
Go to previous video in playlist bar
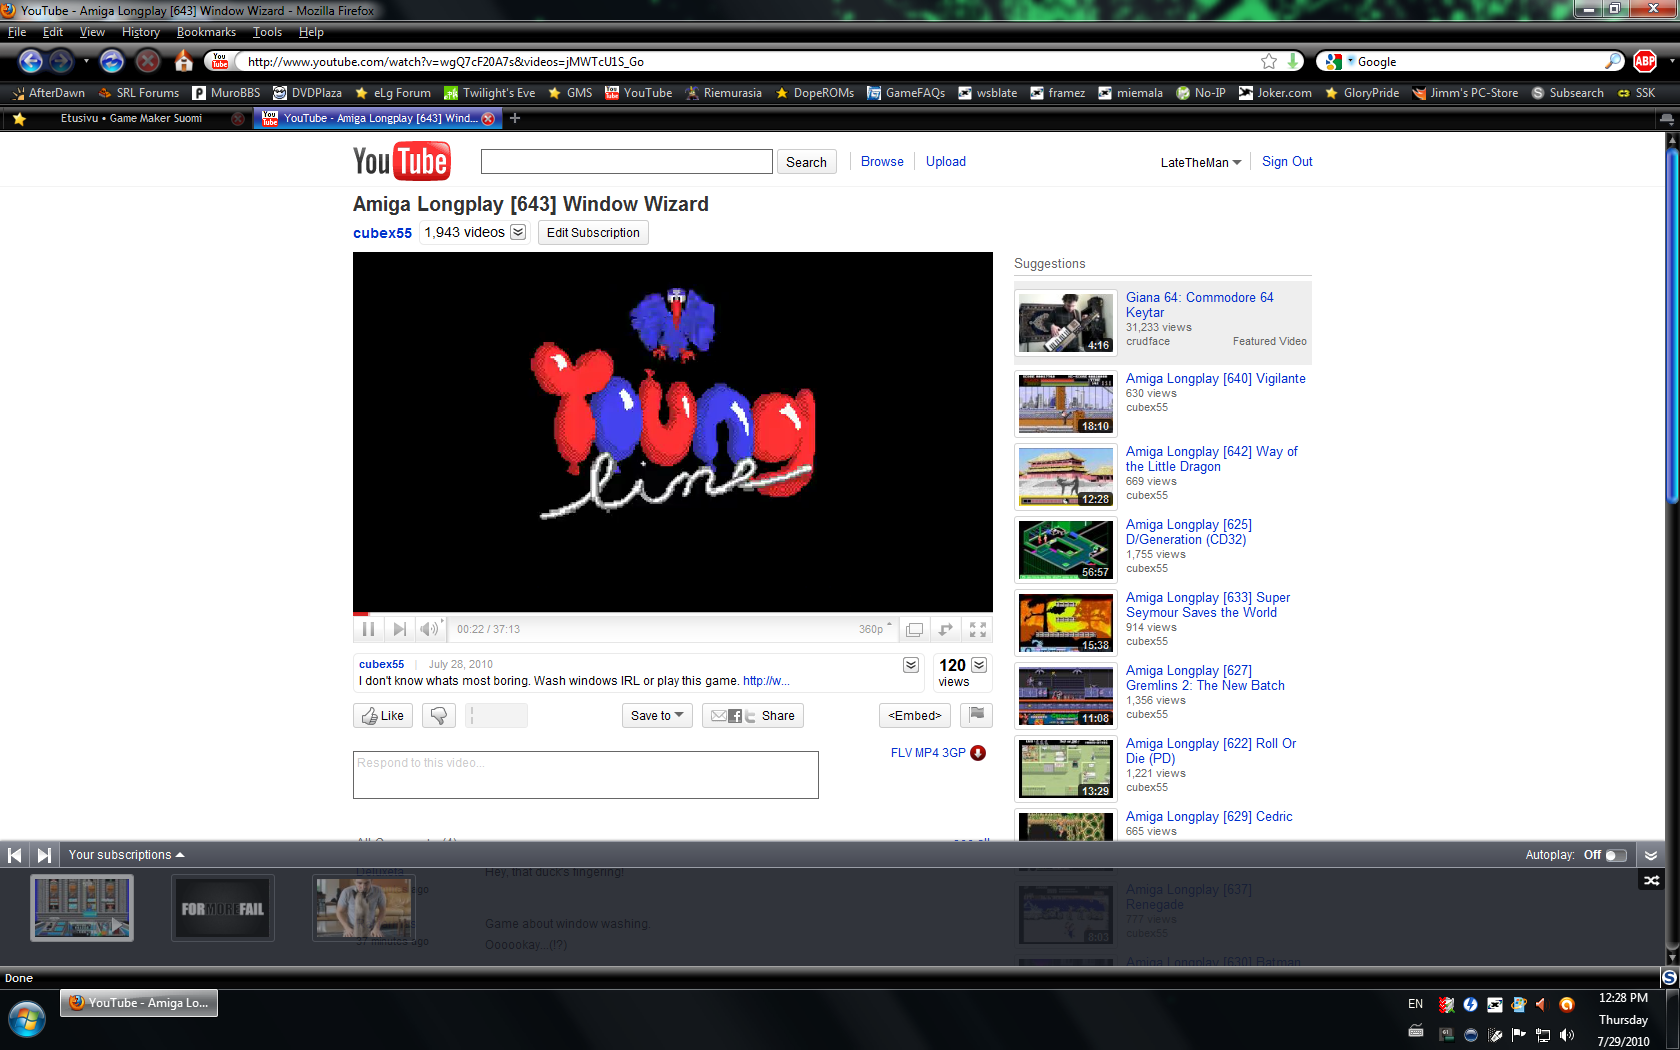point(15,855)
